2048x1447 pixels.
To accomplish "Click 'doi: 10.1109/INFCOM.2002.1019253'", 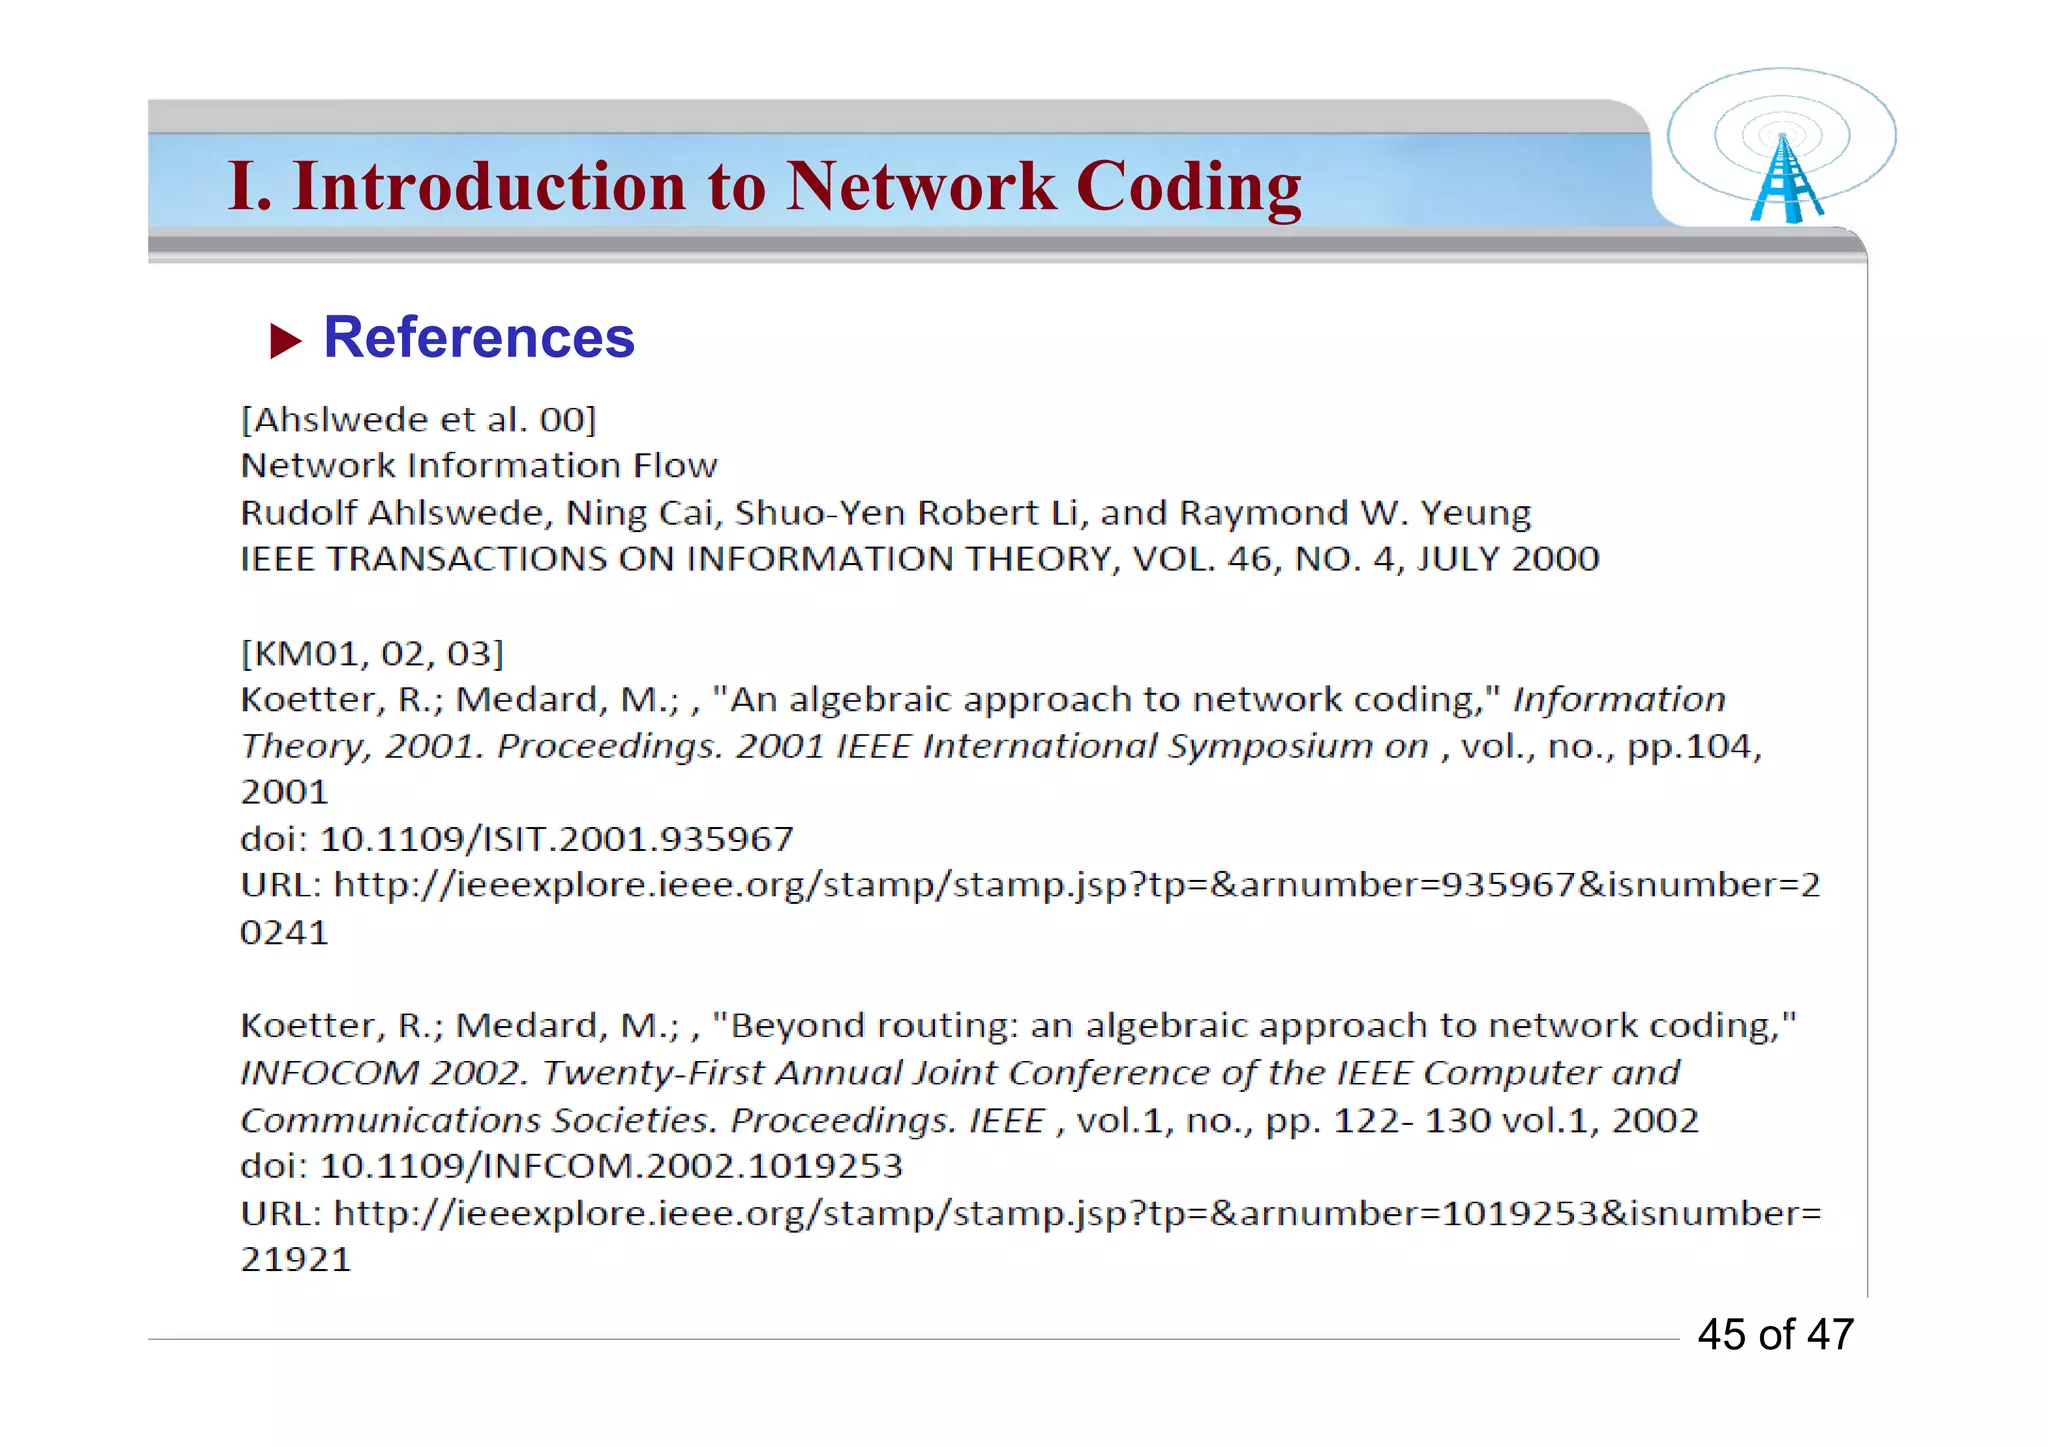I will coord(571,1167).
